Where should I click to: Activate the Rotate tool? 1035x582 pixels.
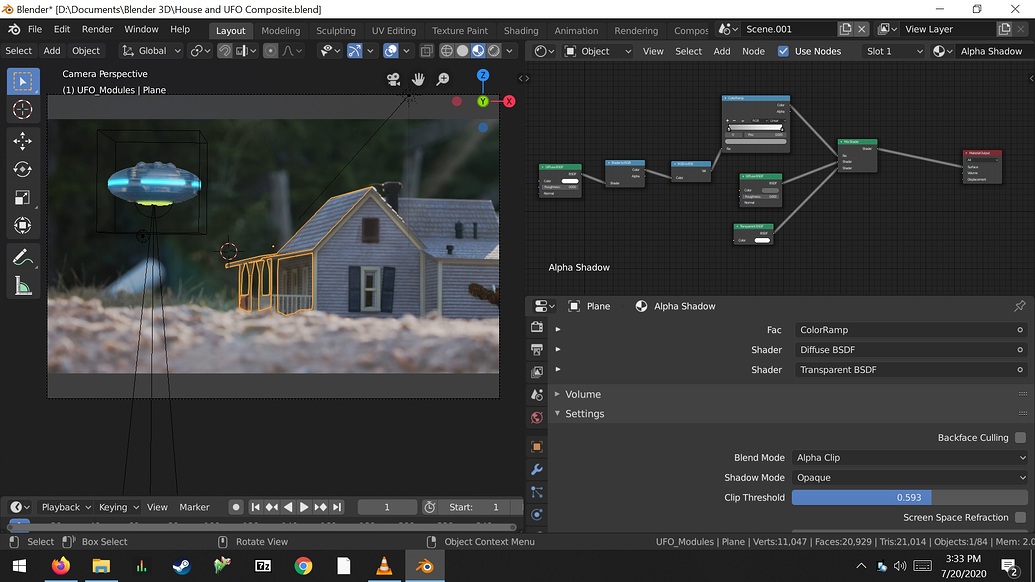(x=22, y=169)
